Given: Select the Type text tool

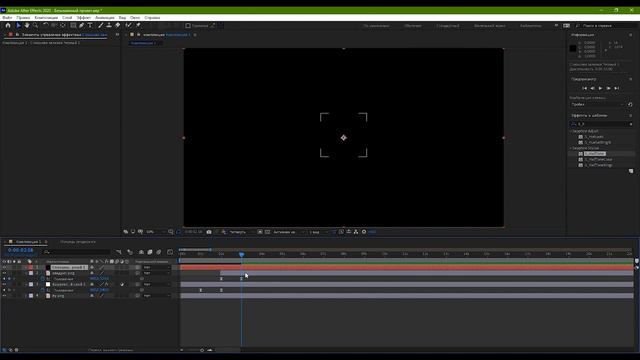Looking at the screenshot, I should 90,25.
